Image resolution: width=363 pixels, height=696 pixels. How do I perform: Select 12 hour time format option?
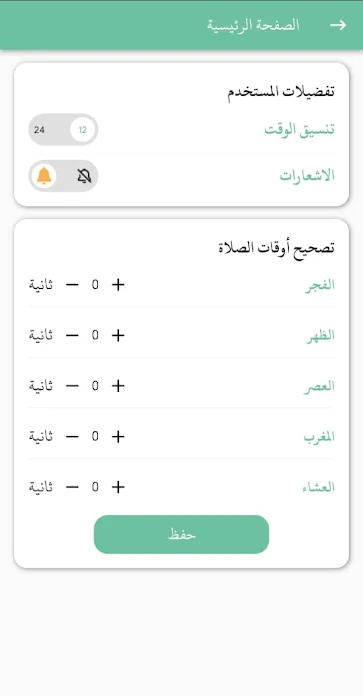click(x=83, y=130)
